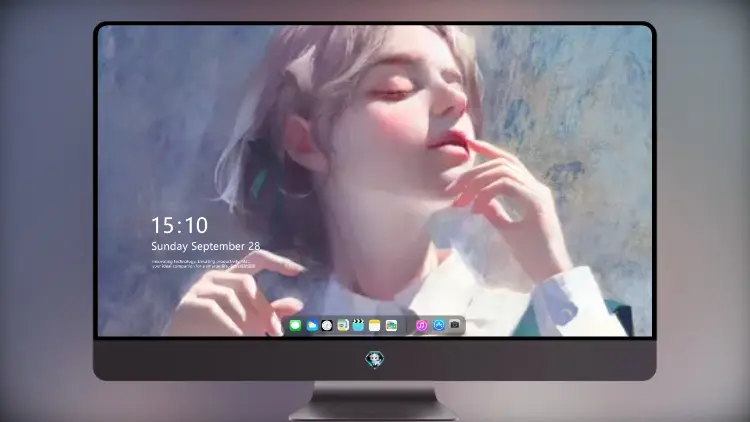The image size is (750, 422).
Task: Open the Weather app in dock
Action: click(311, 326)
